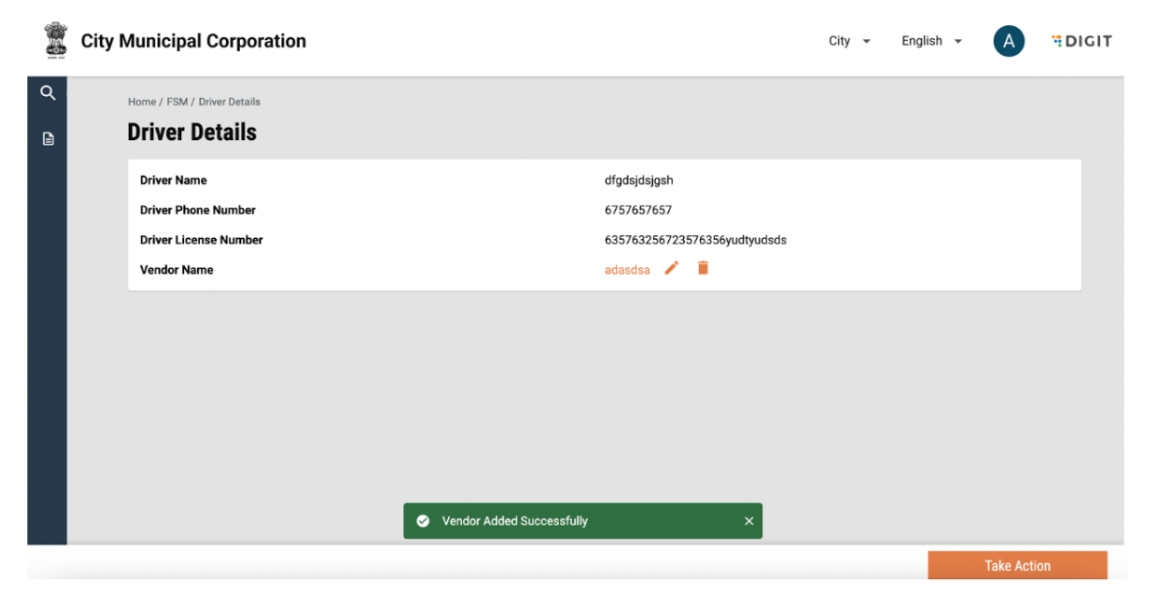Delete the vendor using trash icon
The width and height of the screenshot is (1150, 601).
703,268
